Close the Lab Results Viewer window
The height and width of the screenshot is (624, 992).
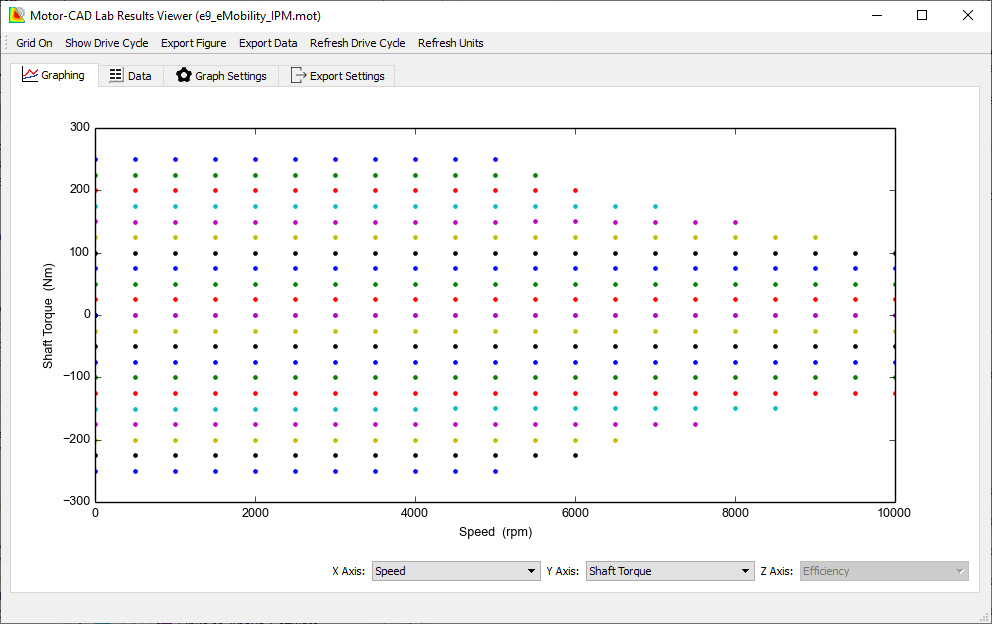click(968, 15)
